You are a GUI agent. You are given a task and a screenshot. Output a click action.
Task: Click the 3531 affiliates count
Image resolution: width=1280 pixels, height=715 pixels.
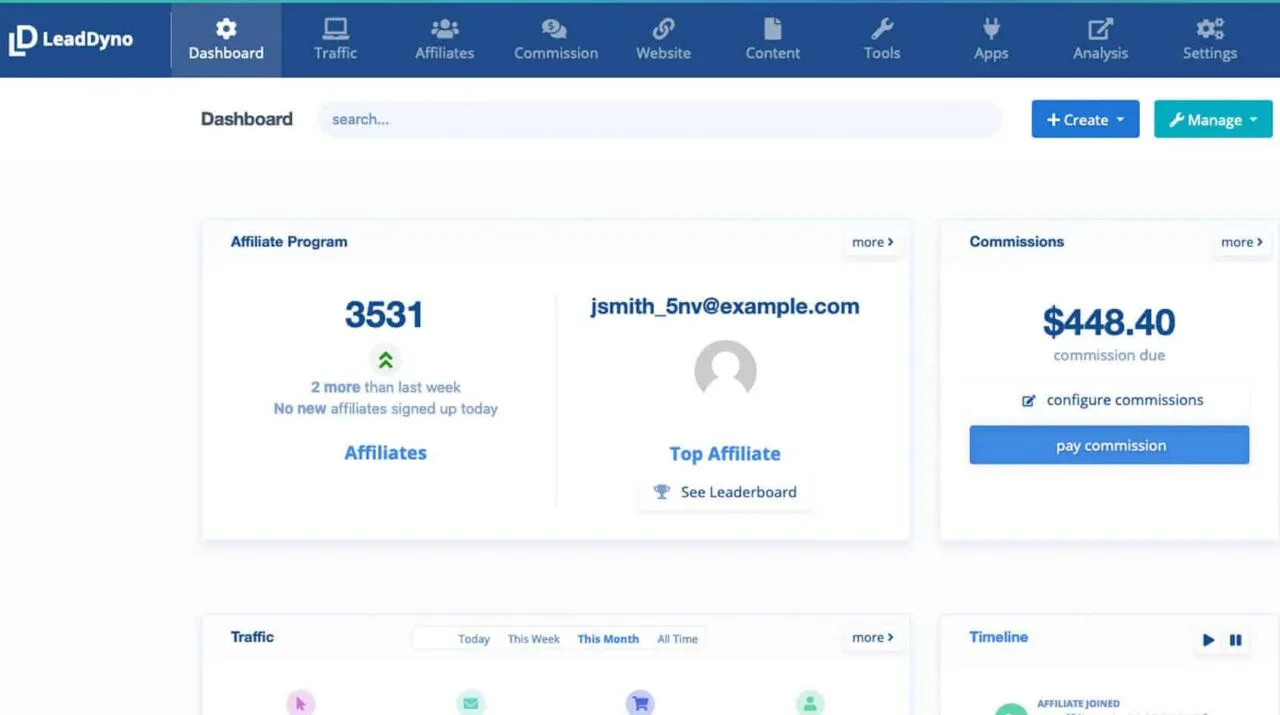pyautogui.click(x=384, y=315)
